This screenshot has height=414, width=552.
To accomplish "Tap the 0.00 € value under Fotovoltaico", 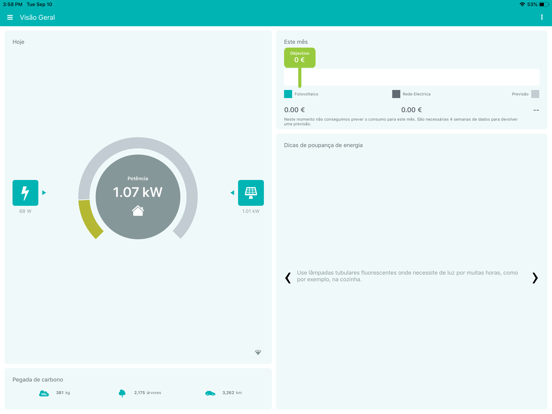I will (x=294, y=110).
